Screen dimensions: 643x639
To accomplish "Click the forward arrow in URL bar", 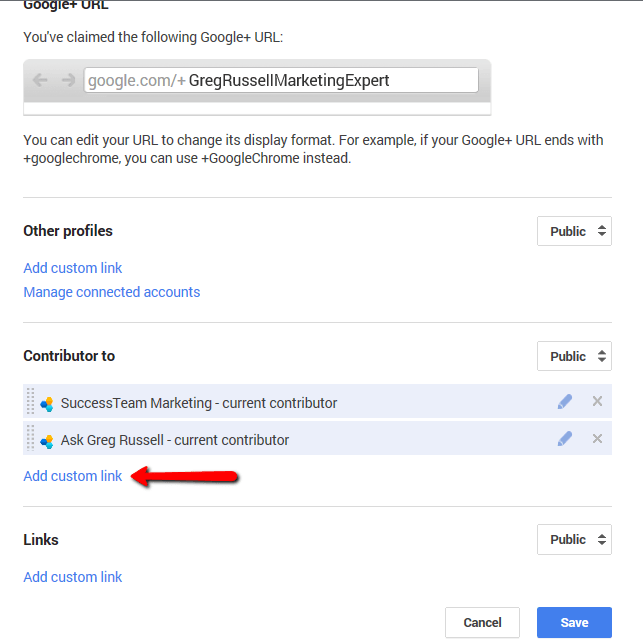I will point(68,80).
